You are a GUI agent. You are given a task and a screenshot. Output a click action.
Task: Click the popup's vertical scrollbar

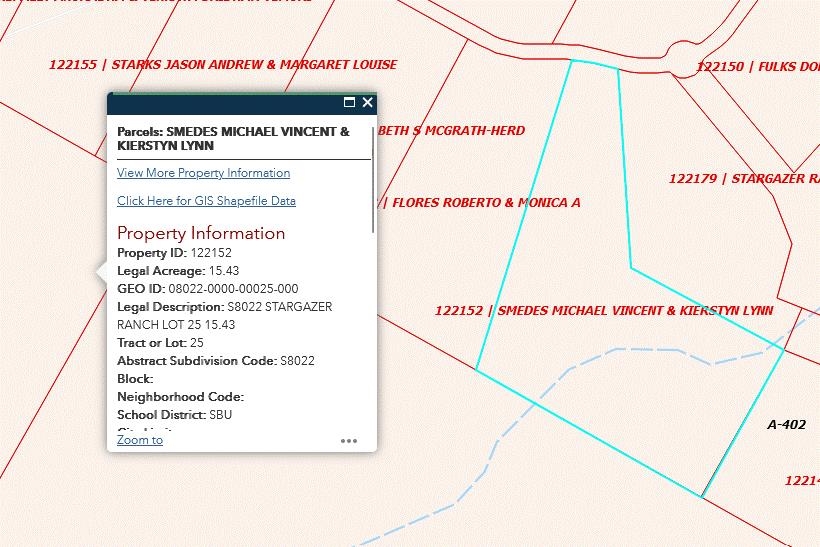coord(374,180)
